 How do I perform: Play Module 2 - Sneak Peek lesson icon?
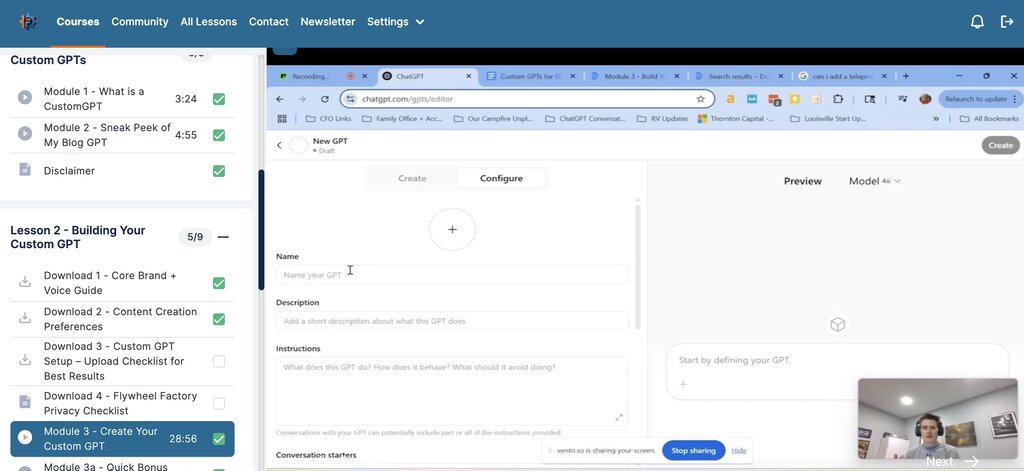25,134
